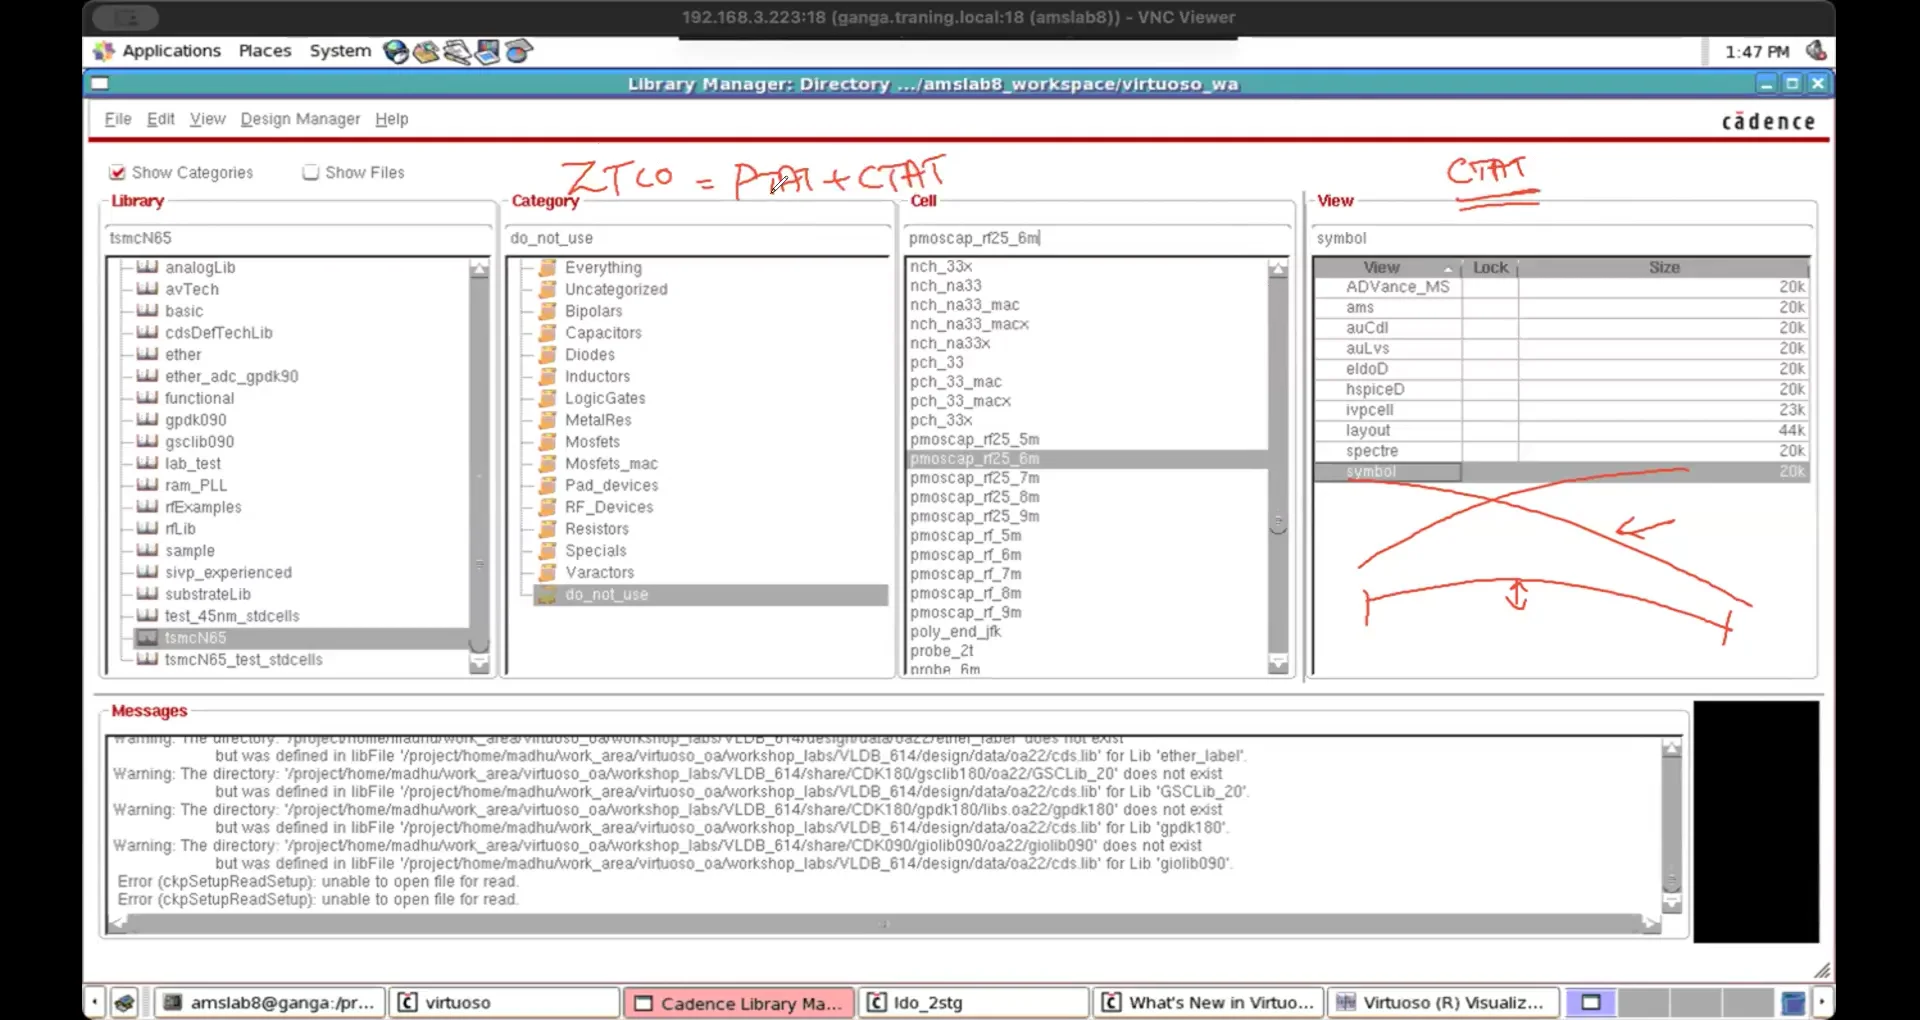Select the analogLib library icon
This screenshot has width=1920, height=1020.
(147, 267)
